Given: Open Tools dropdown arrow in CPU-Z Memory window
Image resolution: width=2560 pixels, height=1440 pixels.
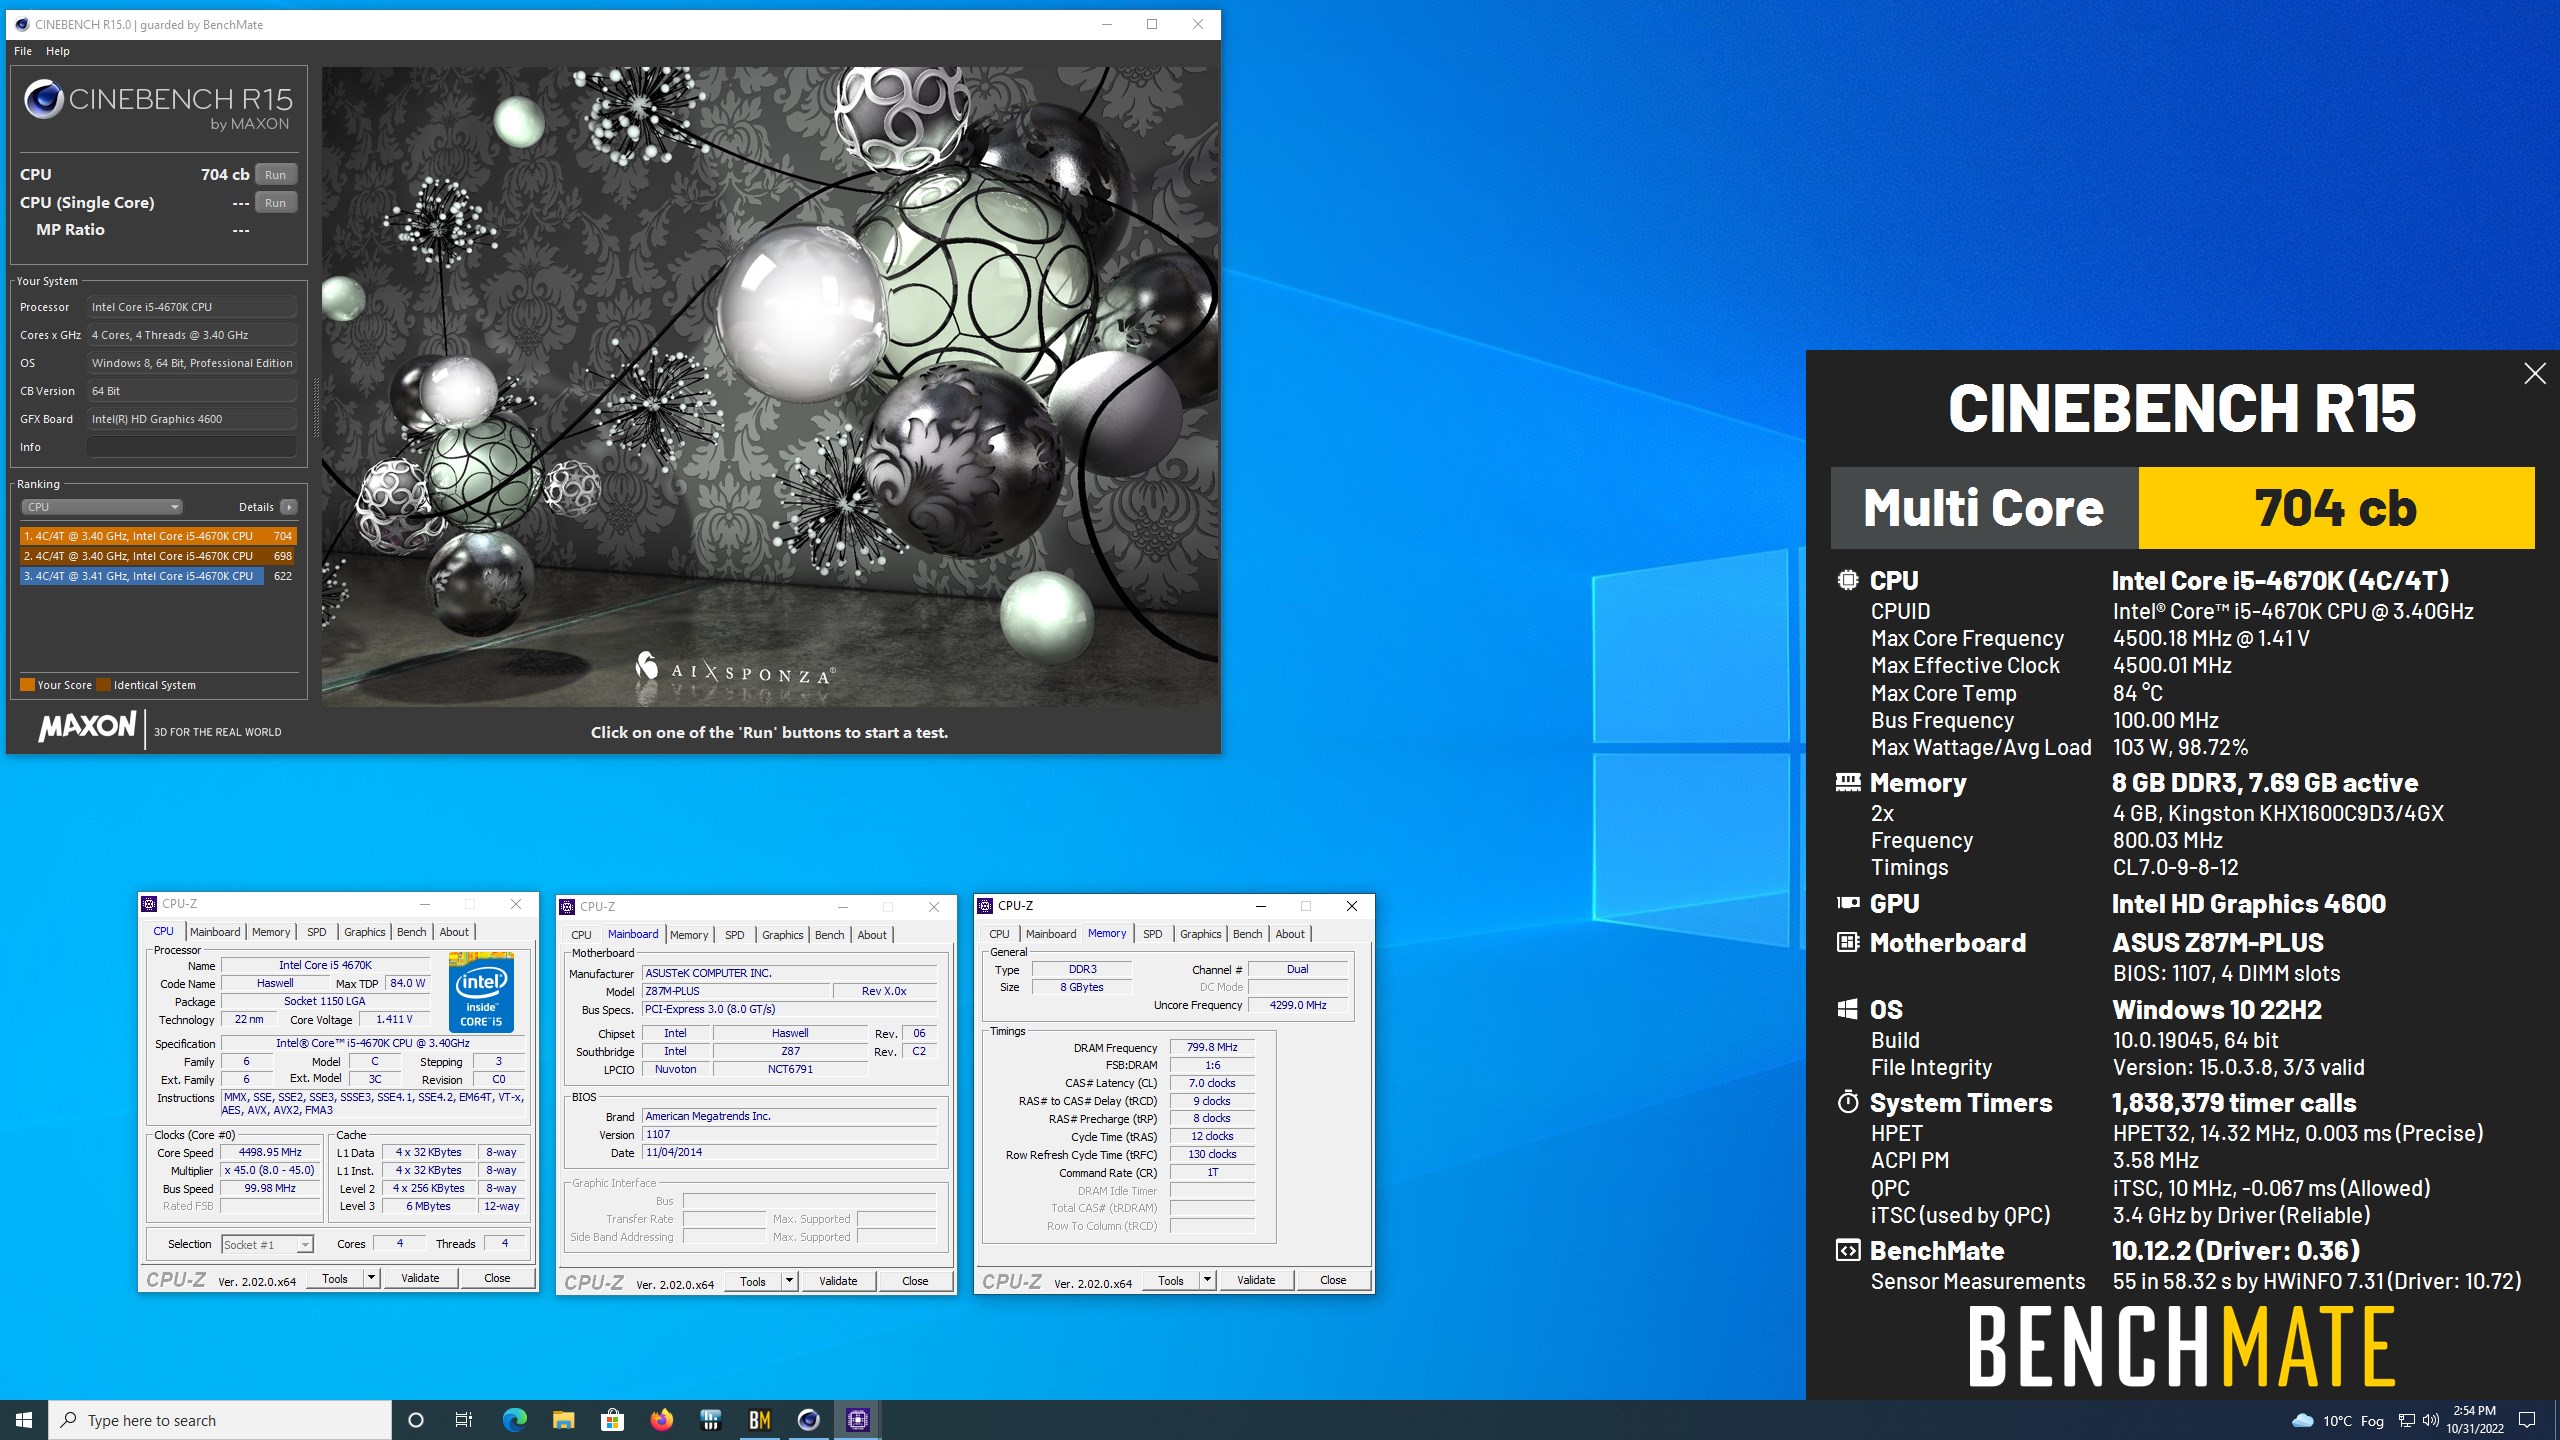Looking at the screenshot, I should click(x=1207, y=1280).
